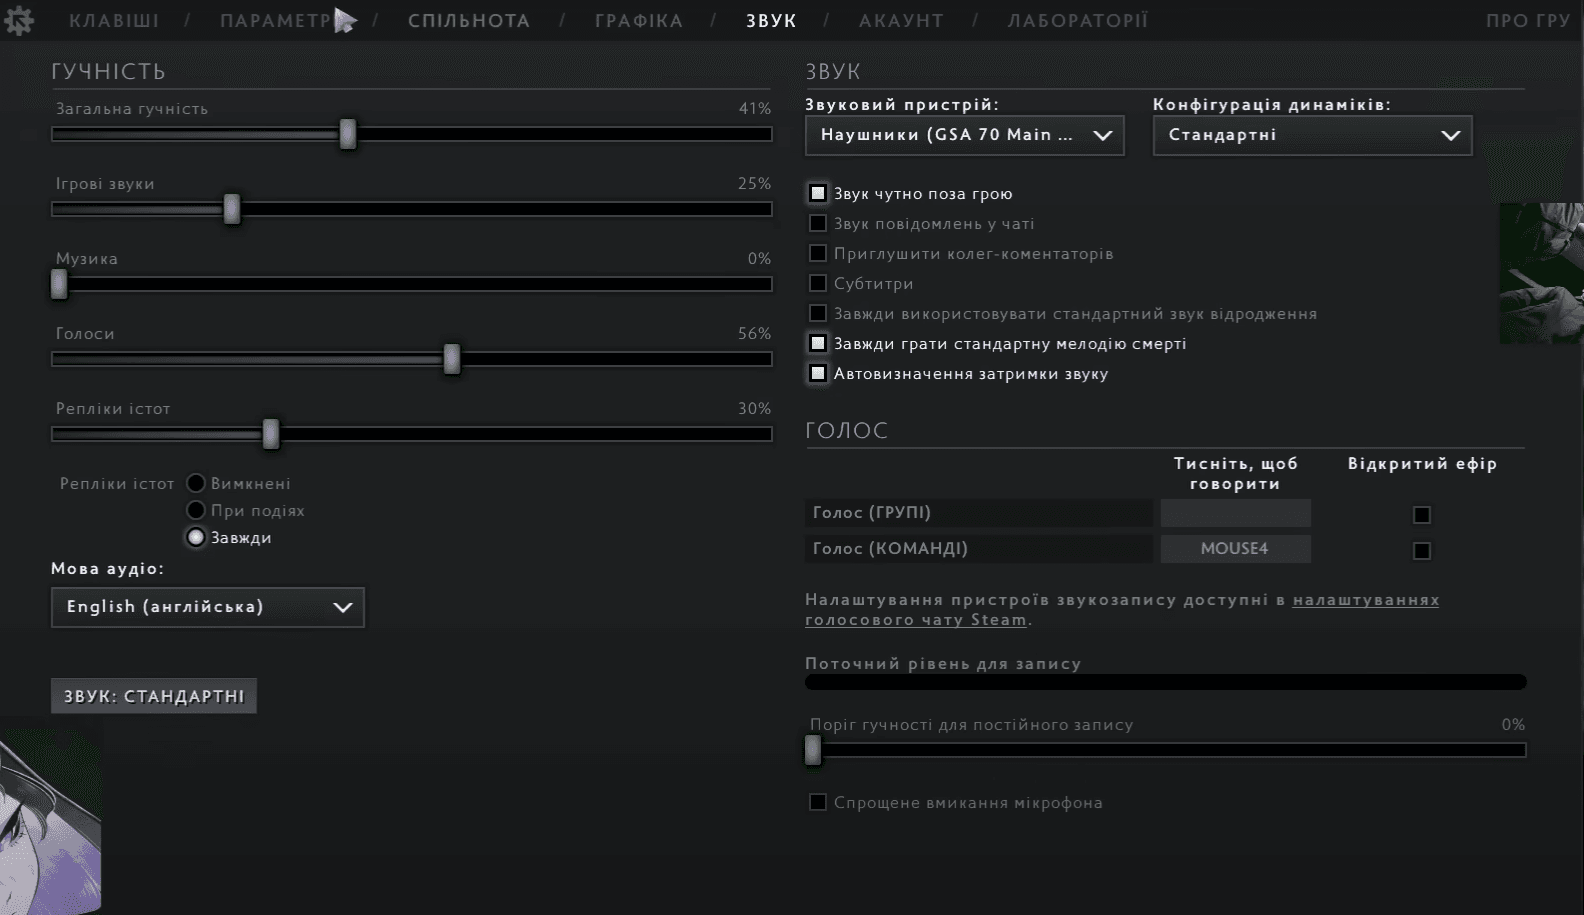The image size is (1584, 915).
Task: Enable the Субтитри checkbox
Action: (818, 283)
